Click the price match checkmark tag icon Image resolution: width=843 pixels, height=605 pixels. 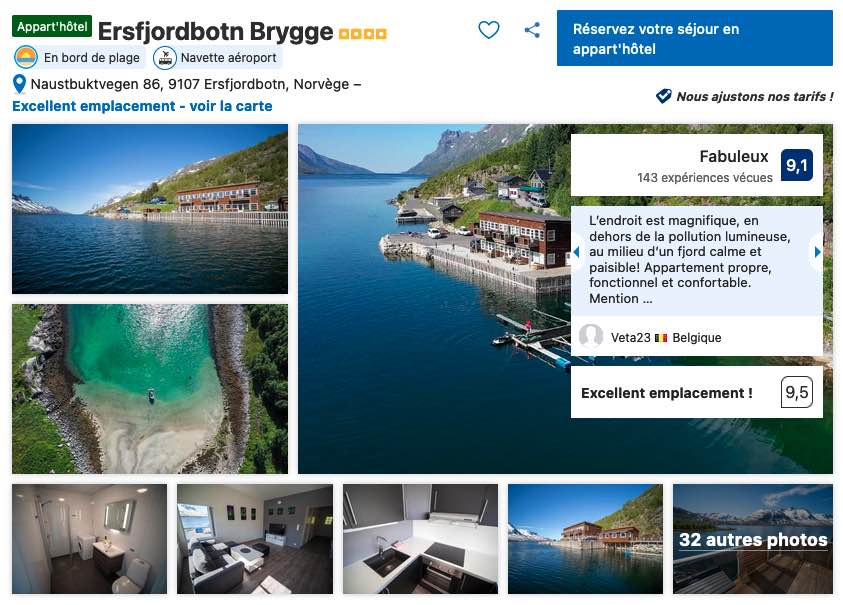point(663,96)
